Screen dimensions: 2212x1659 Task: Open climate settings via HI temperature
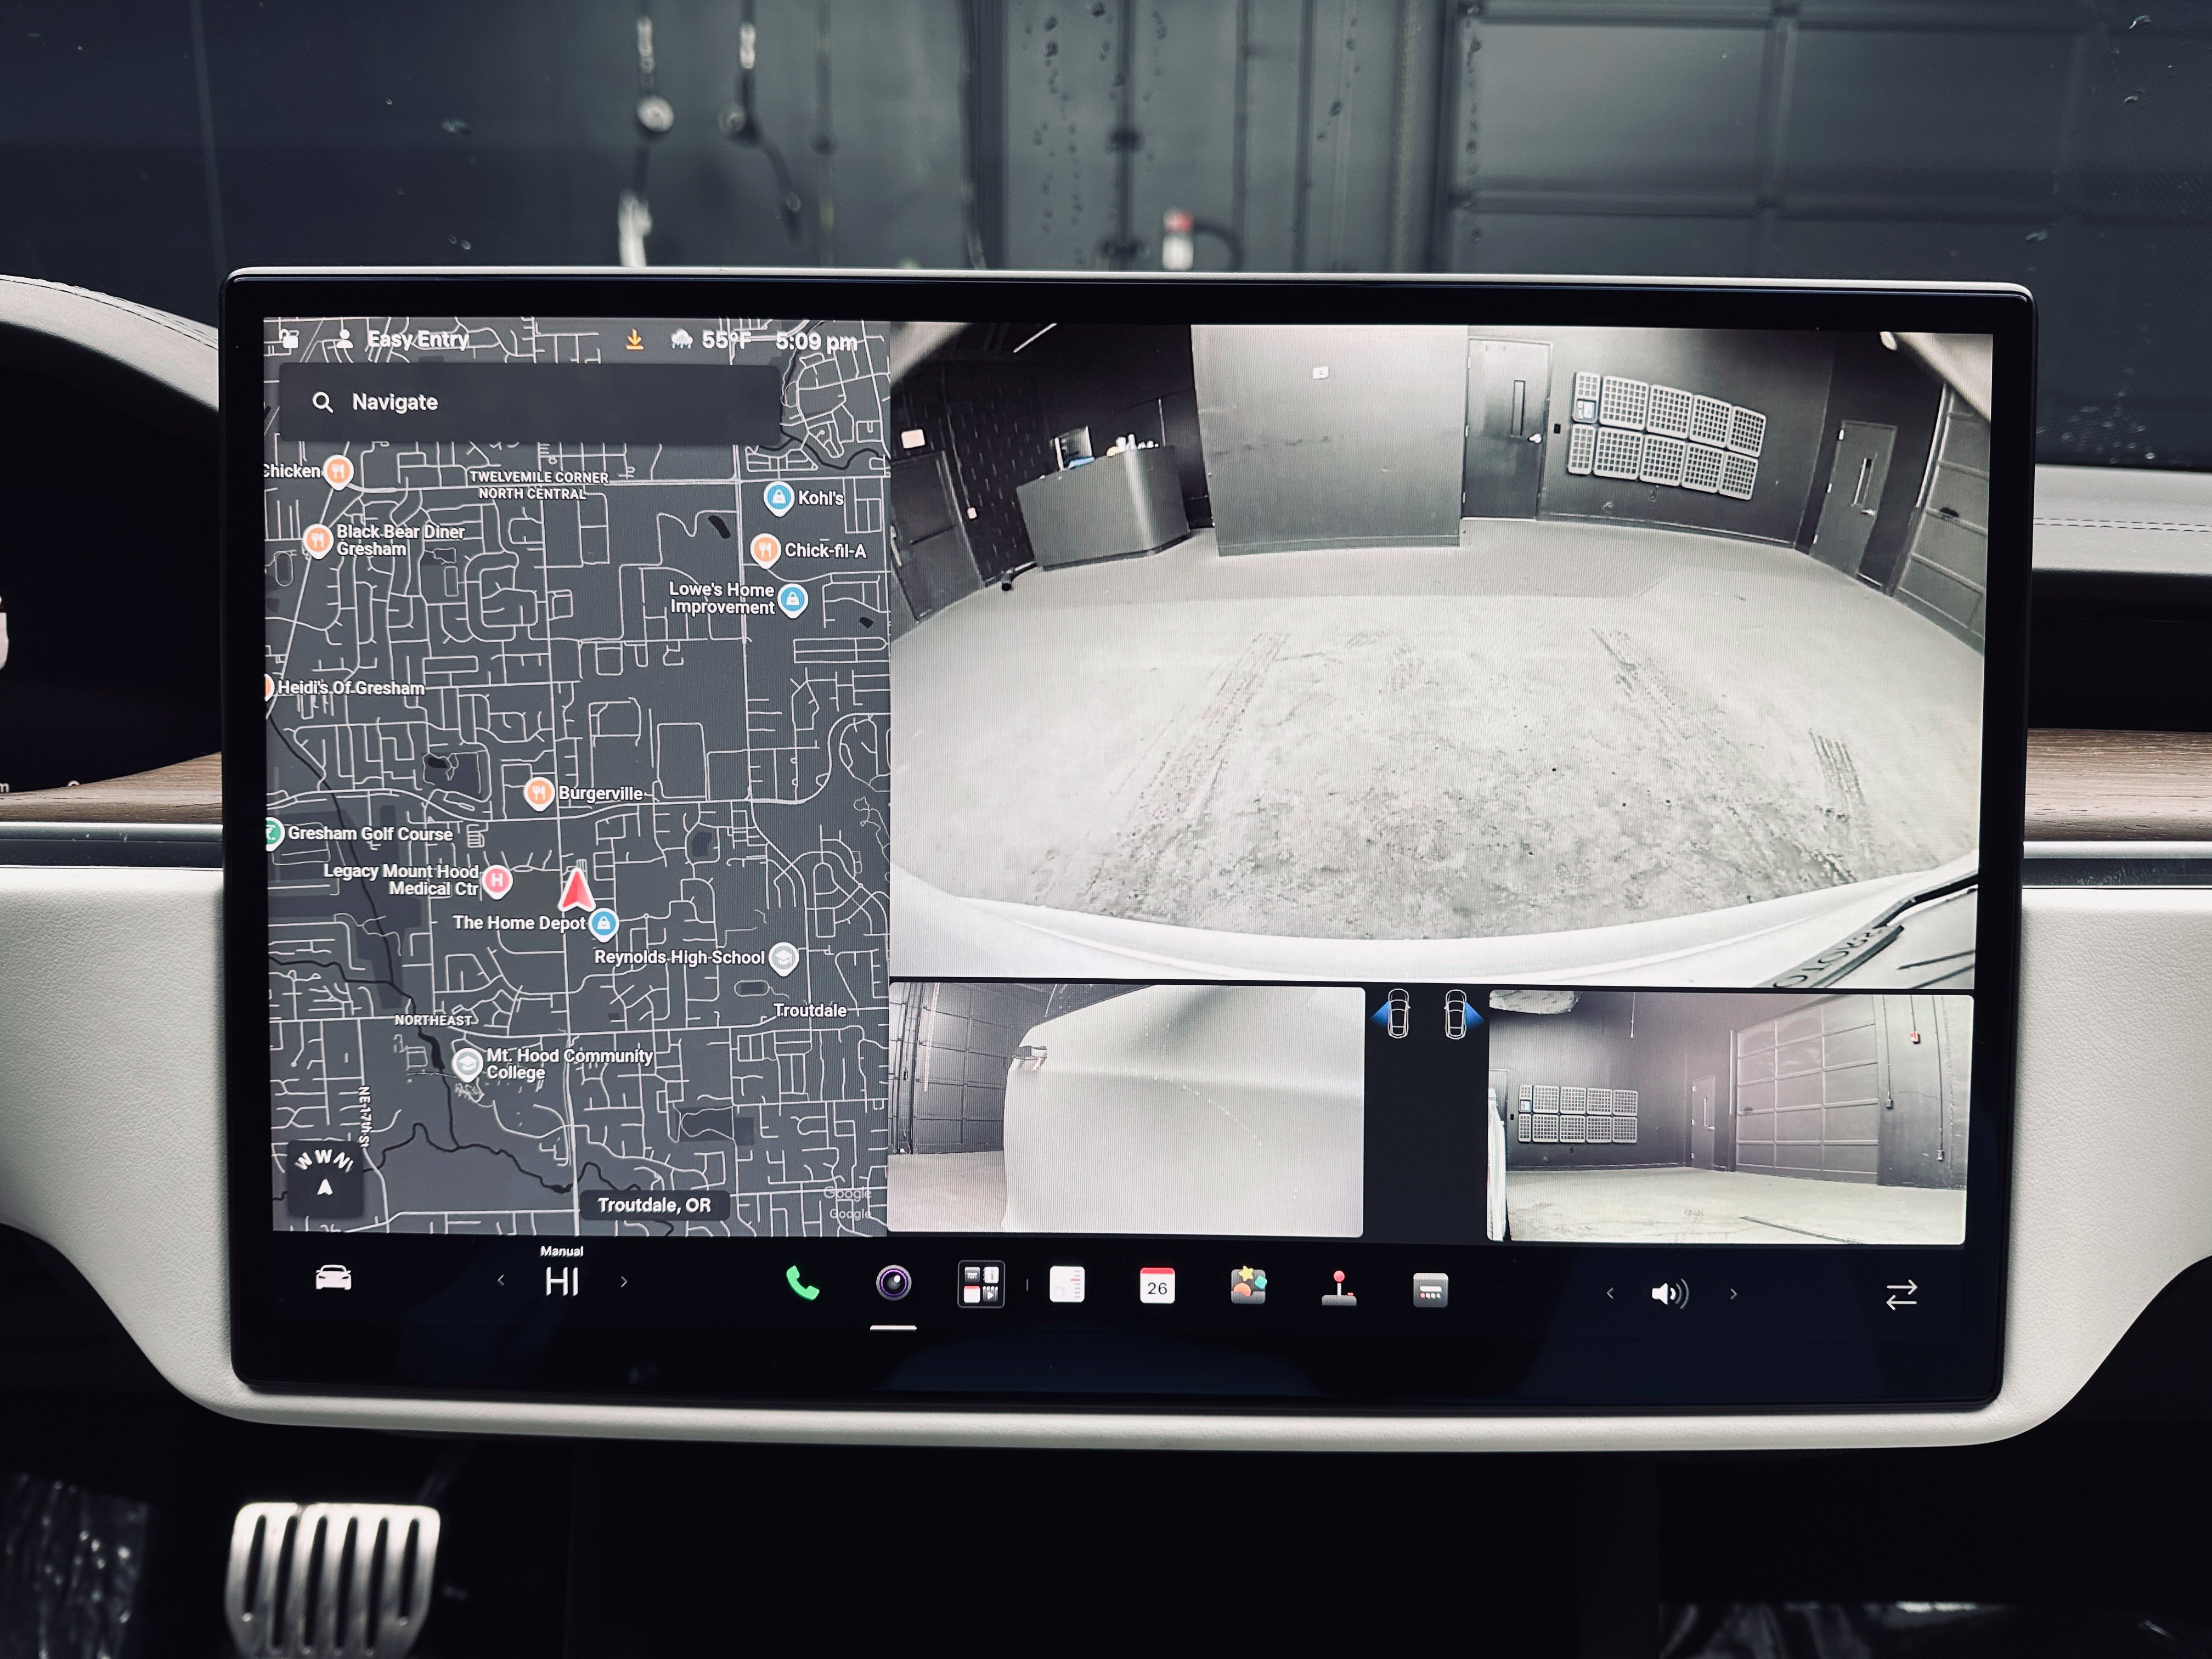tap(561, 1281)
